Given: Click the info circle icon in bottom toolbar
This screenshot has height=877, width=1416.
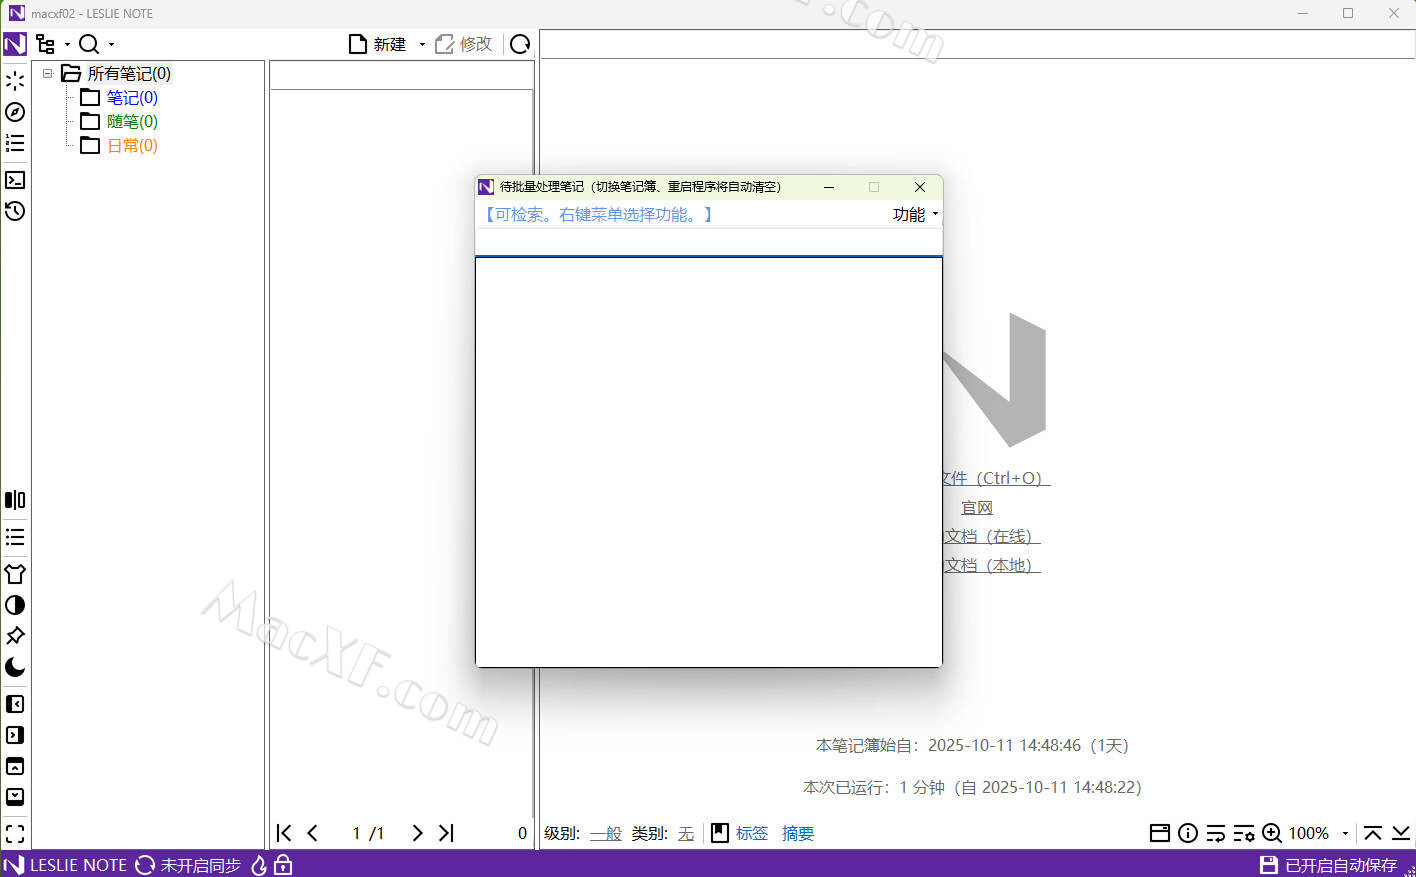Looking at the screenshot, I should 1188,833.
